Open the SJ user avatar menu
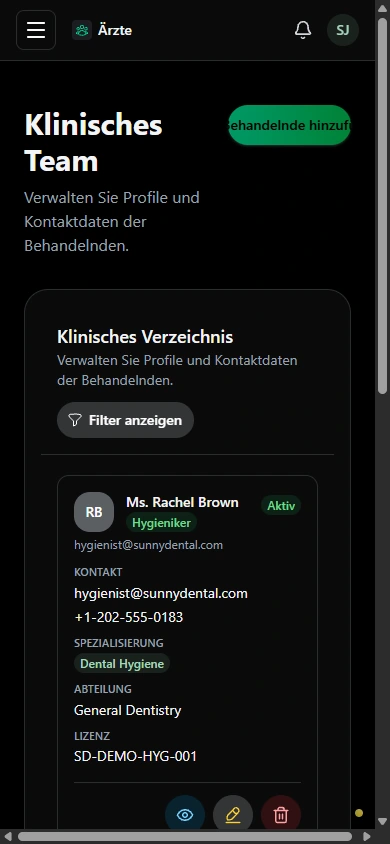The width and height of the screenshot is (390, 844). click(x=343, y=30)
